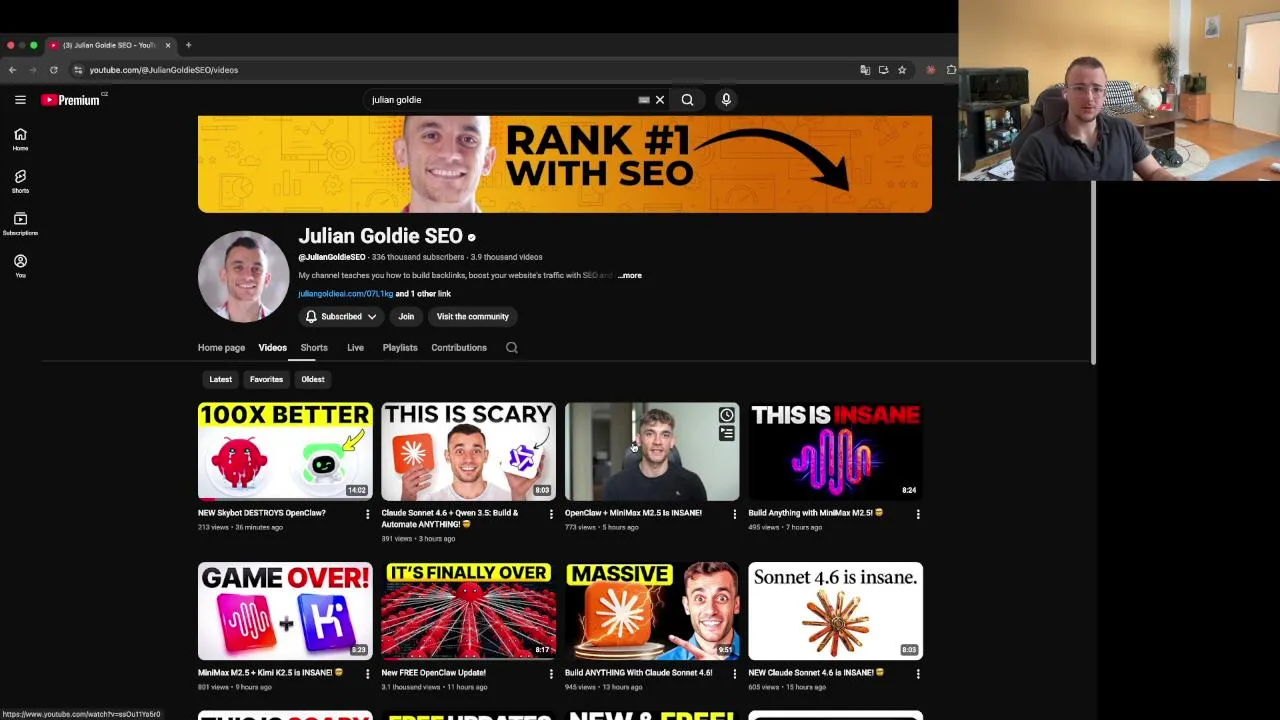Switch to the Home page tab
Viewport: 1280px width, 720px height.
(x=221, y=348)
